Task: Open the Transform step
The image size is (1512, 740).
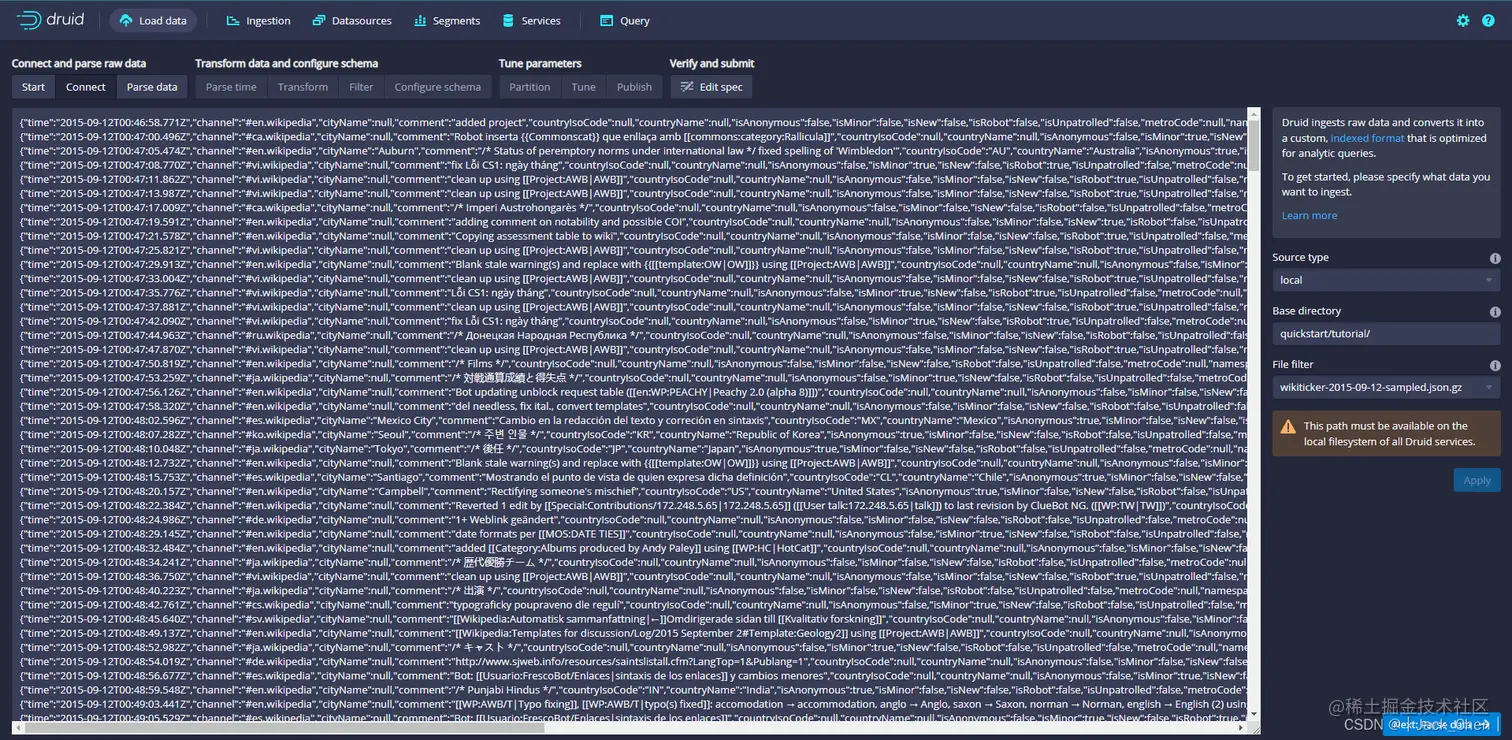Action: (x=303, y=87)
